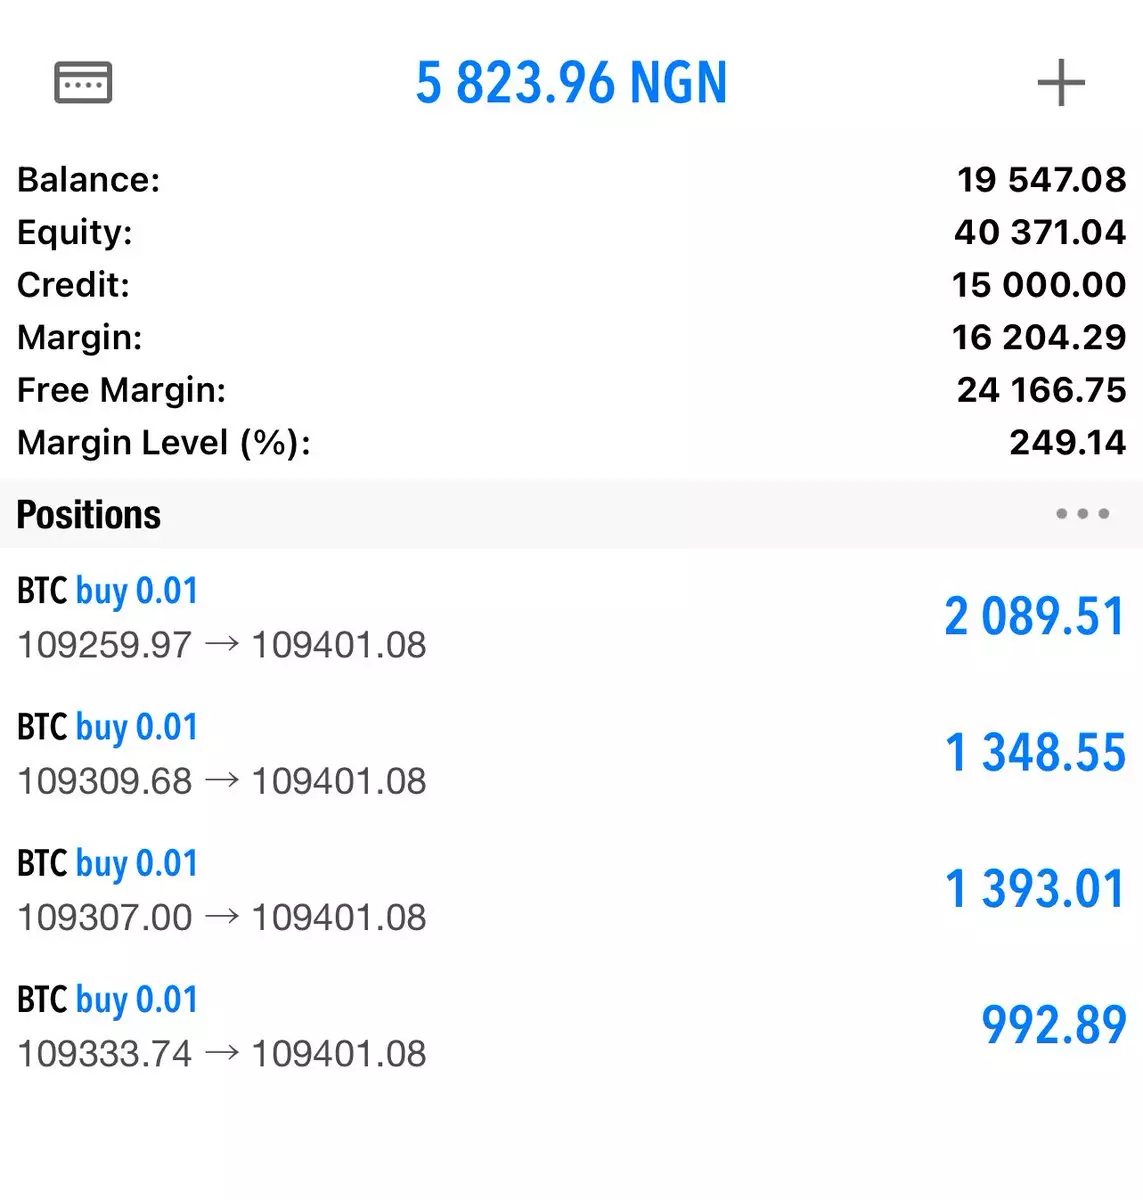Tap the 2 089.51 profit value

[x=1035, y=616]
